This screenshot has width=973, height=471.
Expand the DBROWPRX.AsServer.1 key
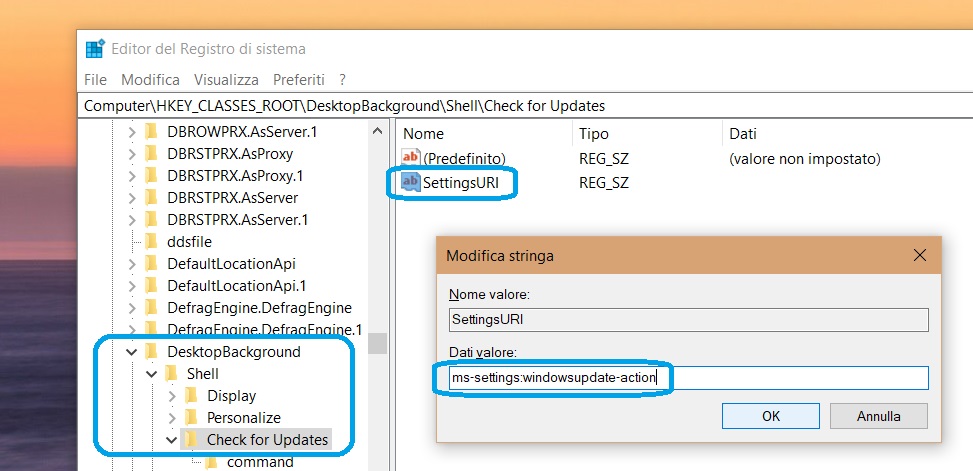pos(132,132)
